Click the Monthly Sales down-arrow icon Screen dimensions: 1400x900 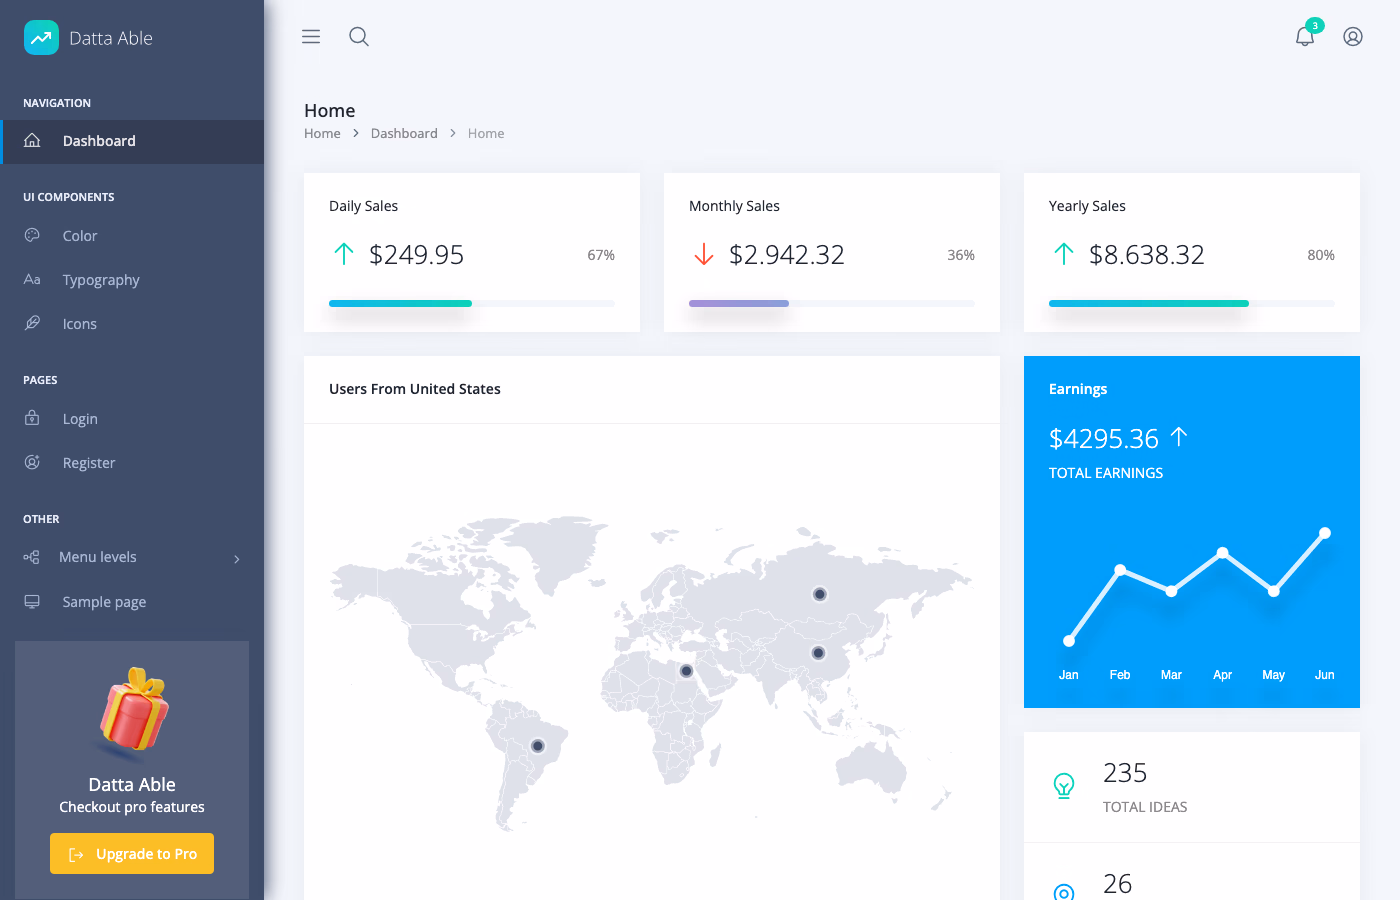704,254
